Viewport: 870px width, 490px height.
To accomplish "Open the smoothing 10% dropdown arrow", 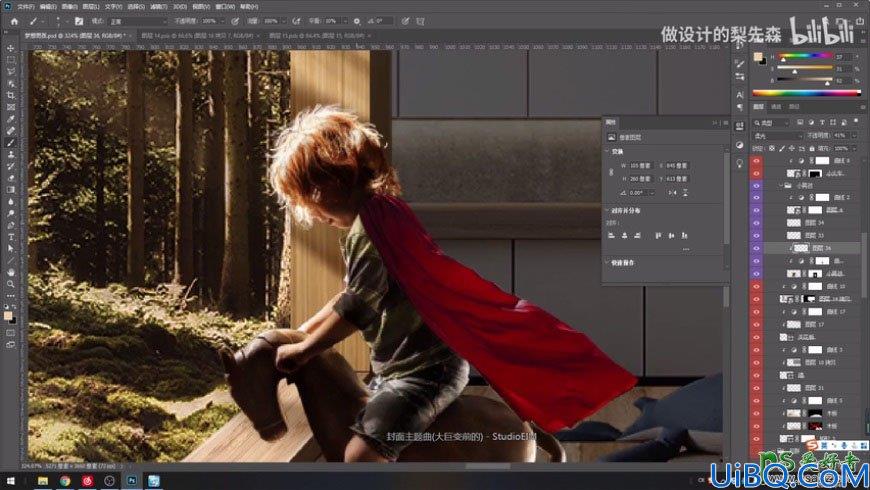I will coord(344,21).
